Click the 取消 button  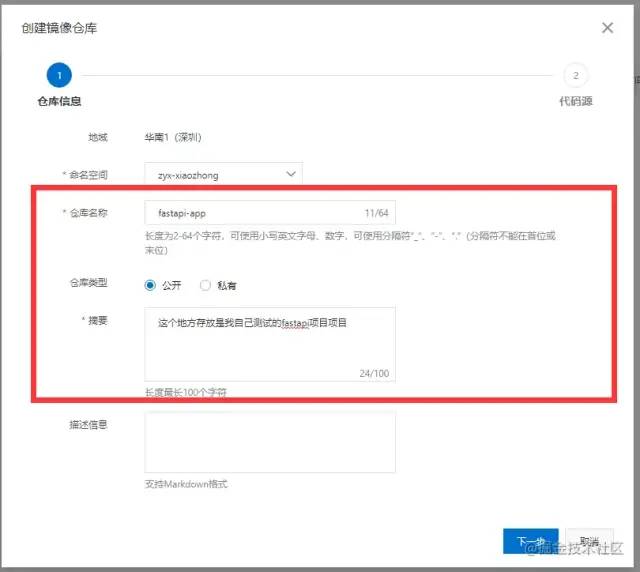pos(589,541)
